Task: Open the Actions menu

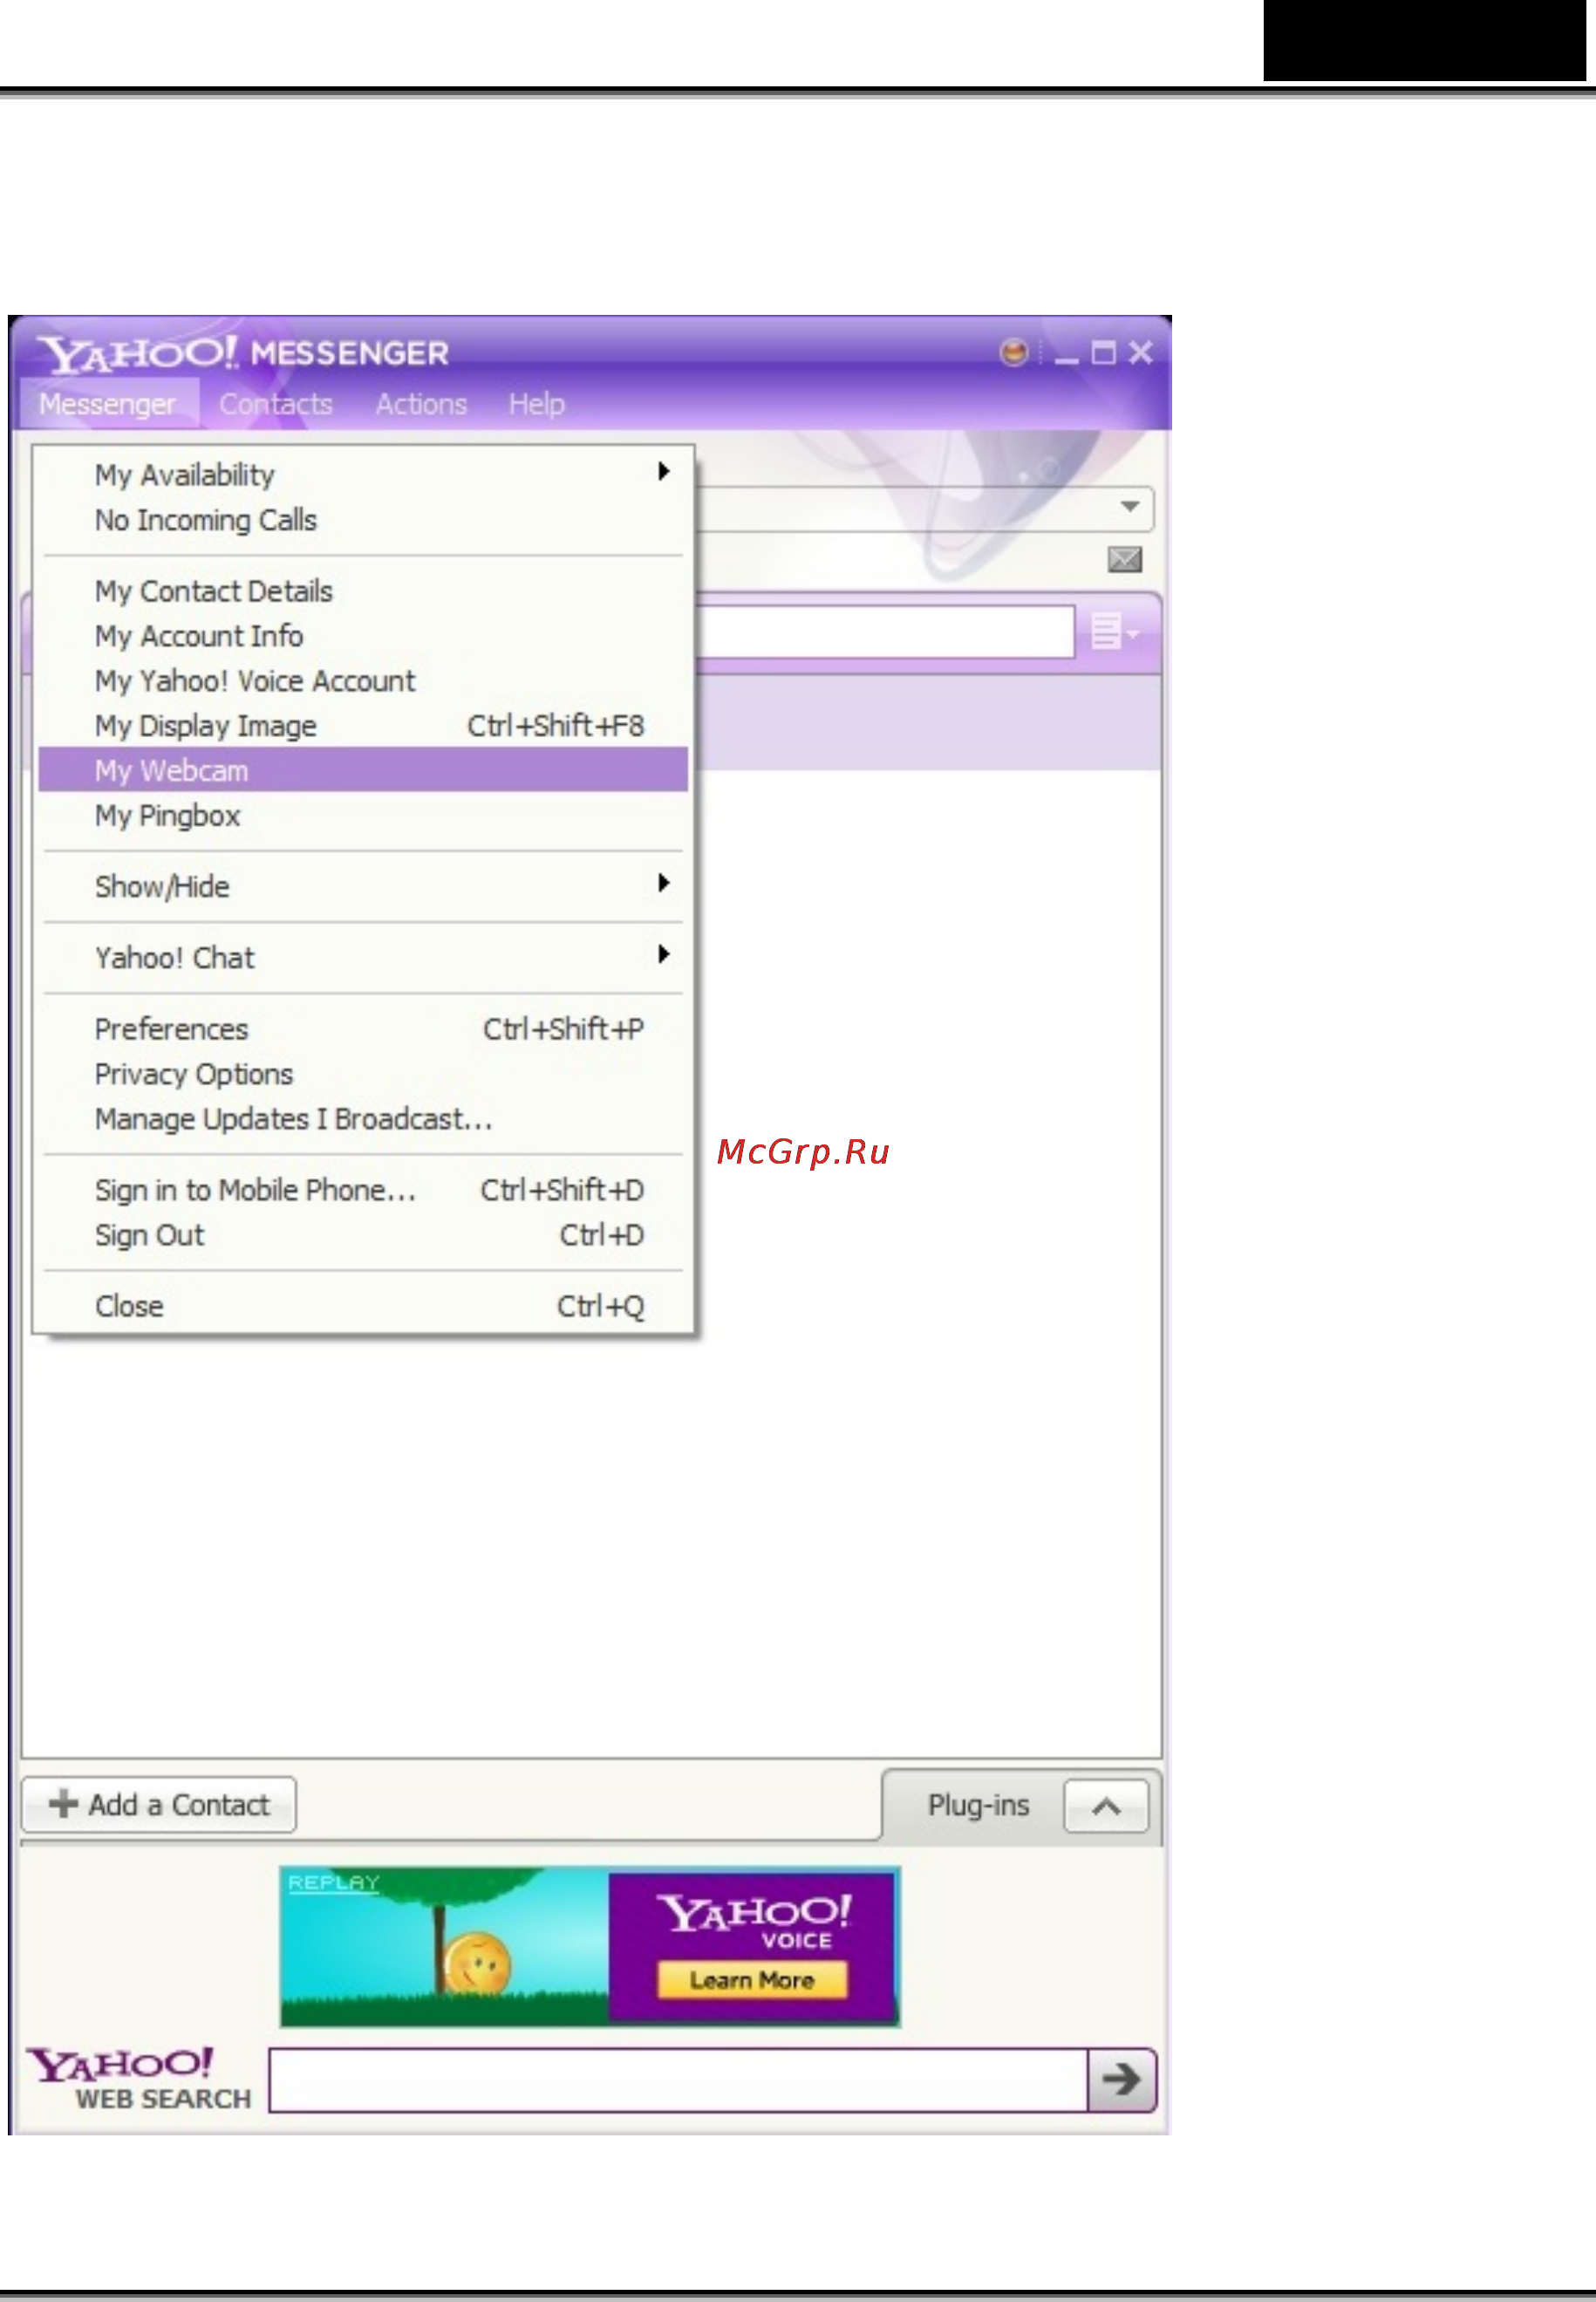Action: click(421, 404)
